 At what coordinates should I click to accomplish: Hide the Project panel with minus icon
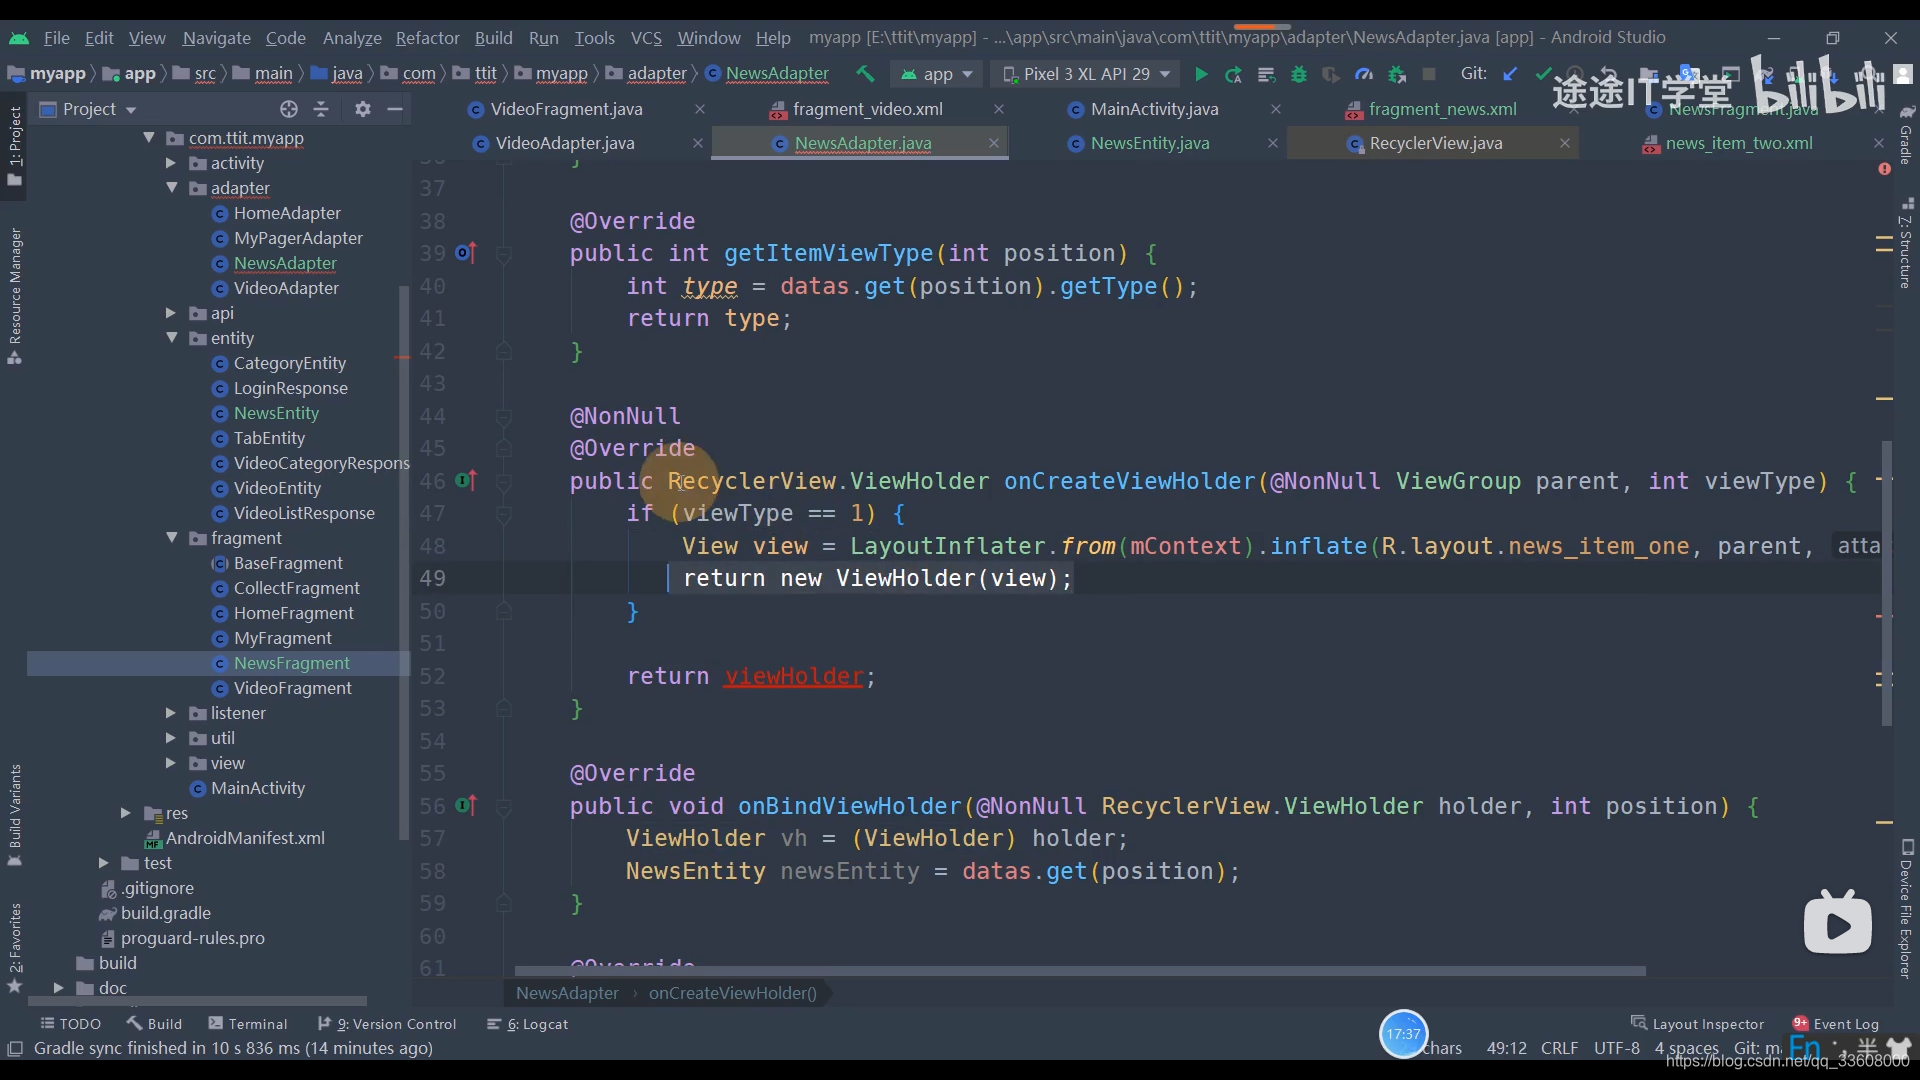pos(395,109)
